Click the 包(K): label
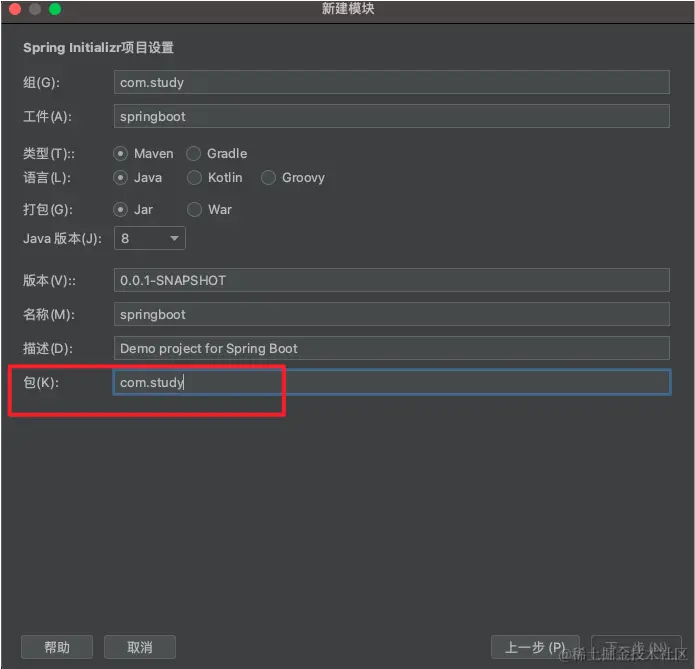 point(41,383)
